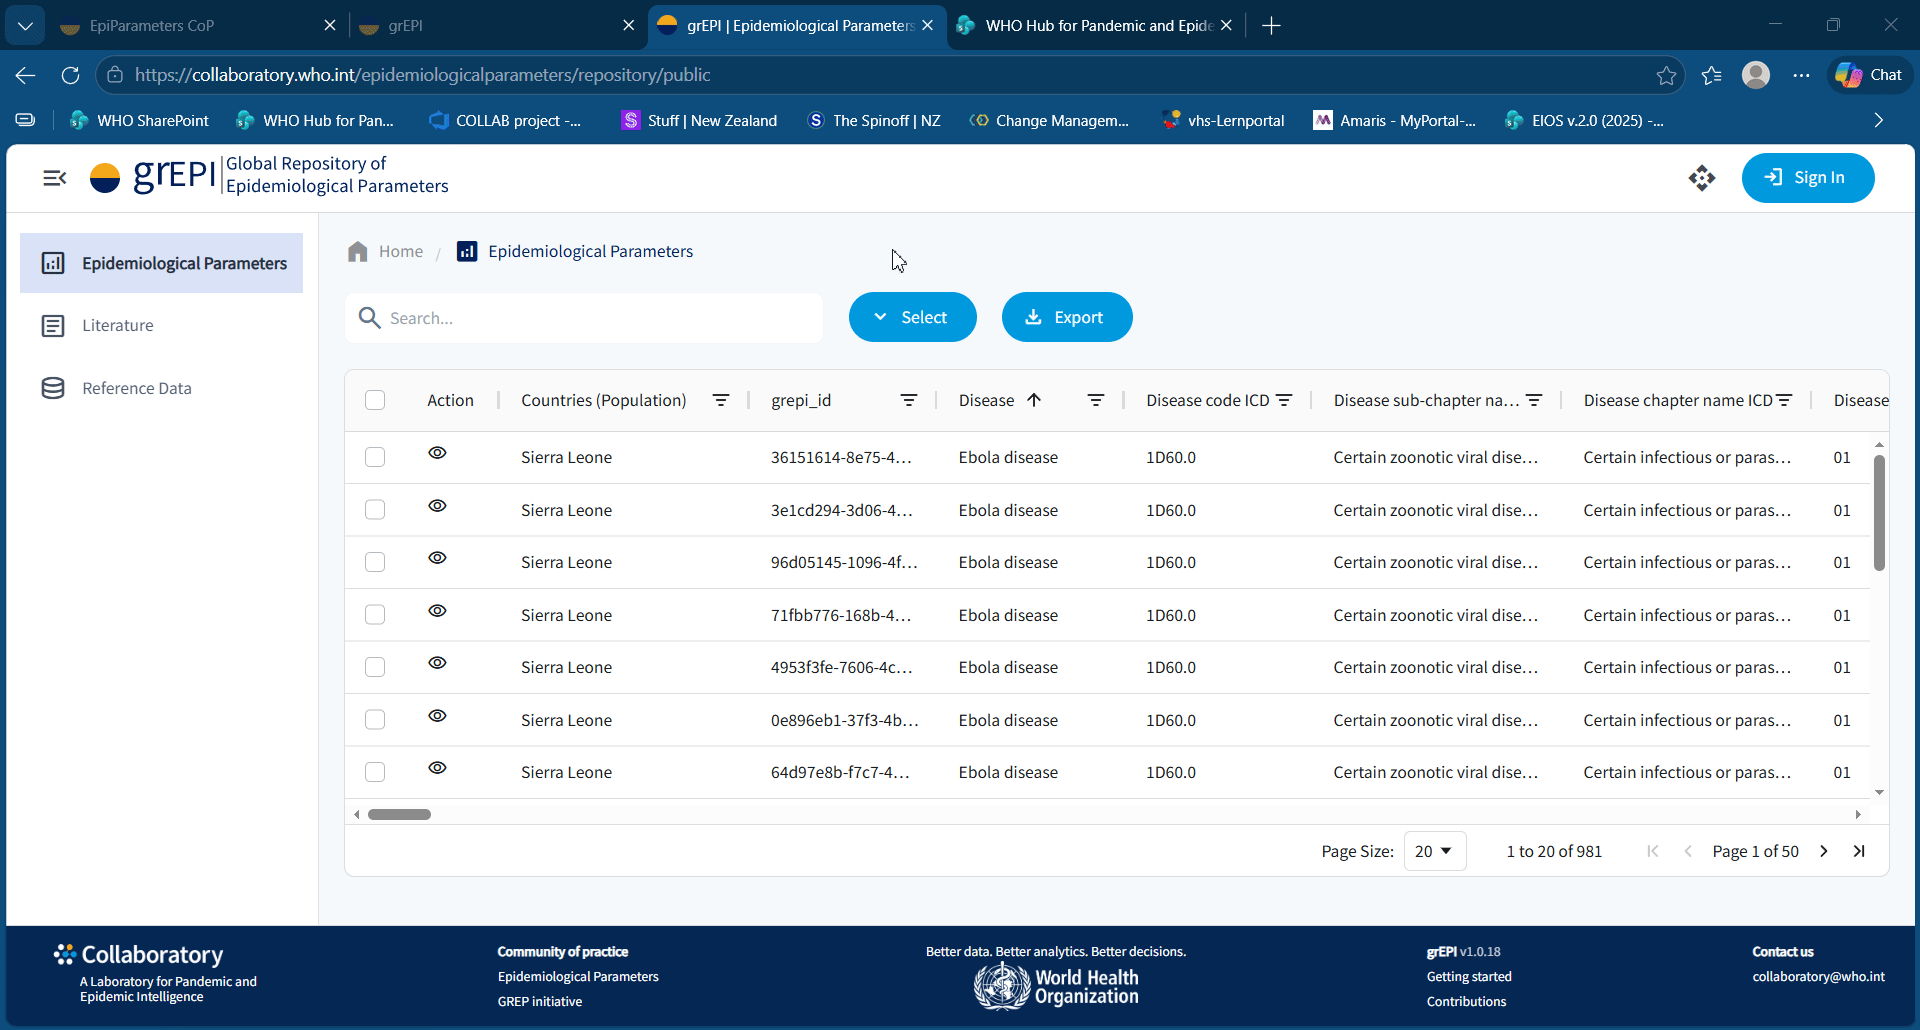Click the browser address bar URL
1920x1030 pixels.
click(x=422, y=75)
